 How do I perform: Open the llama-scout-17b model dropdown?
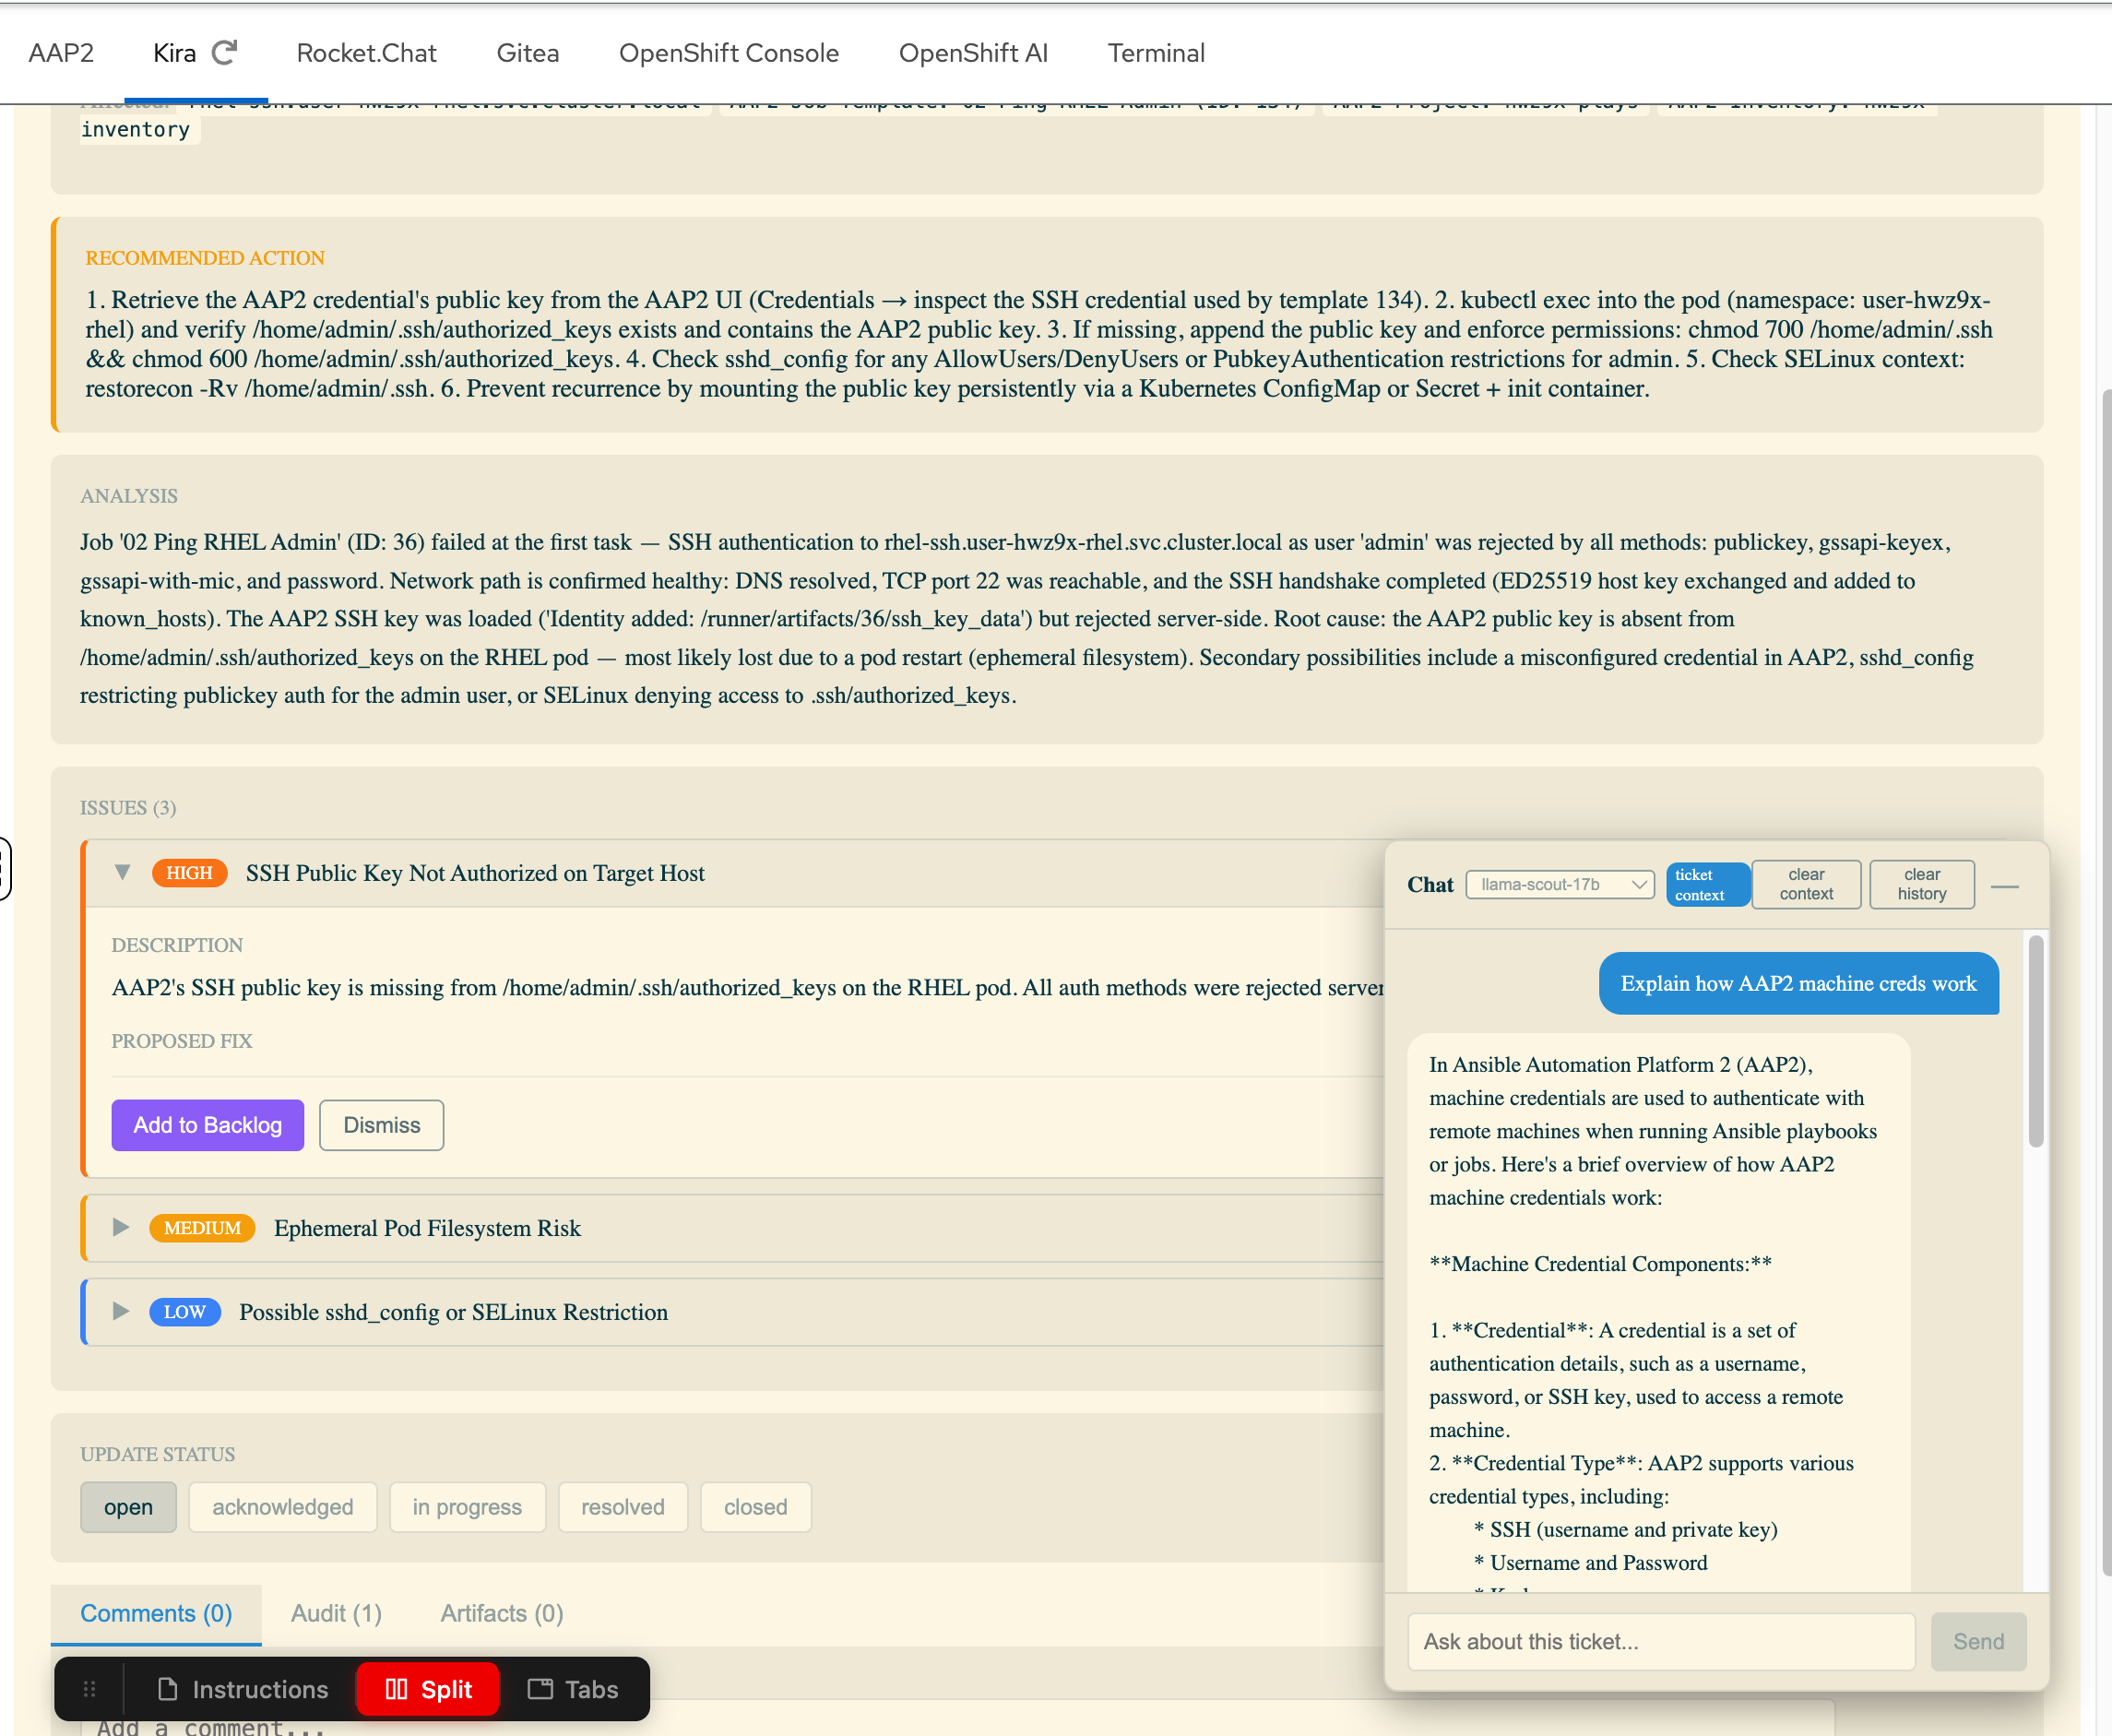pyautogui.click(x=1560, y=884)
